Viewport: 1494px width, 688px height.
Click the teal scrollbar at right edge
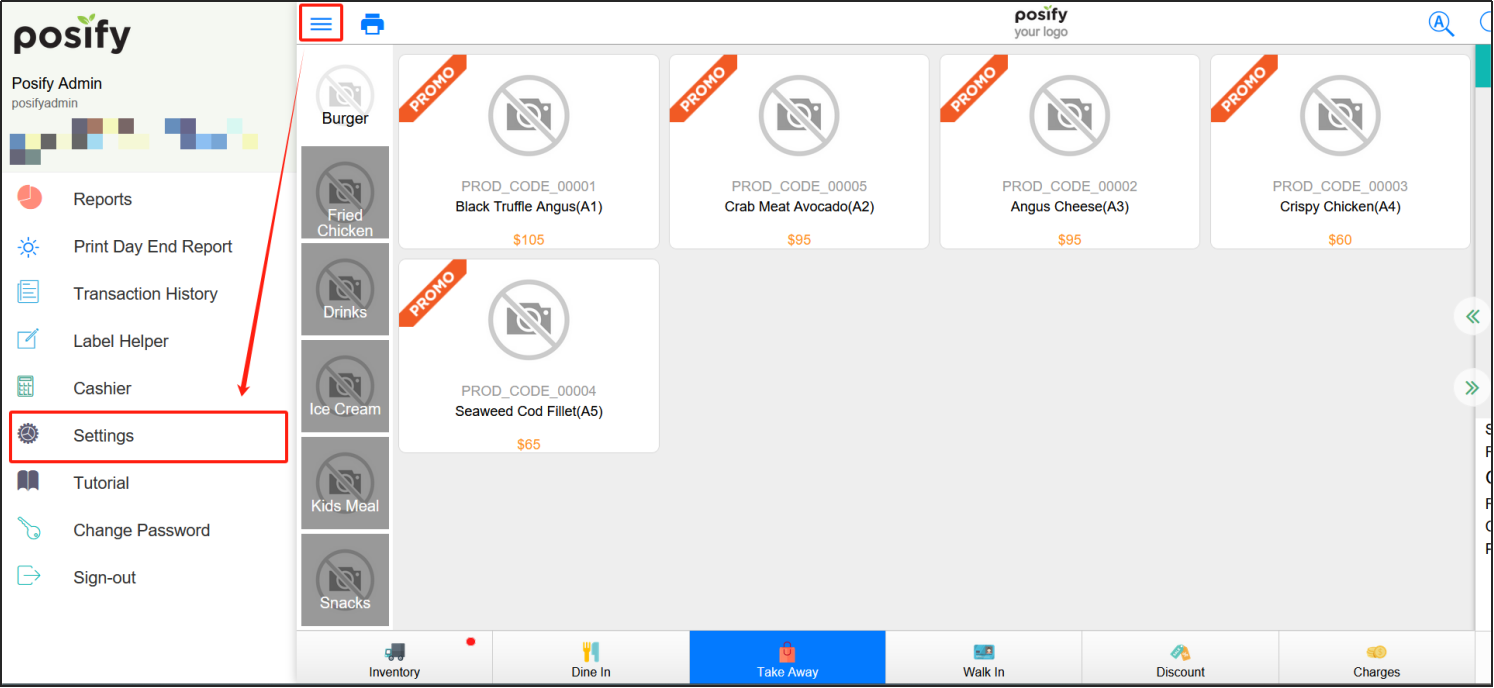coord(1483,66)
